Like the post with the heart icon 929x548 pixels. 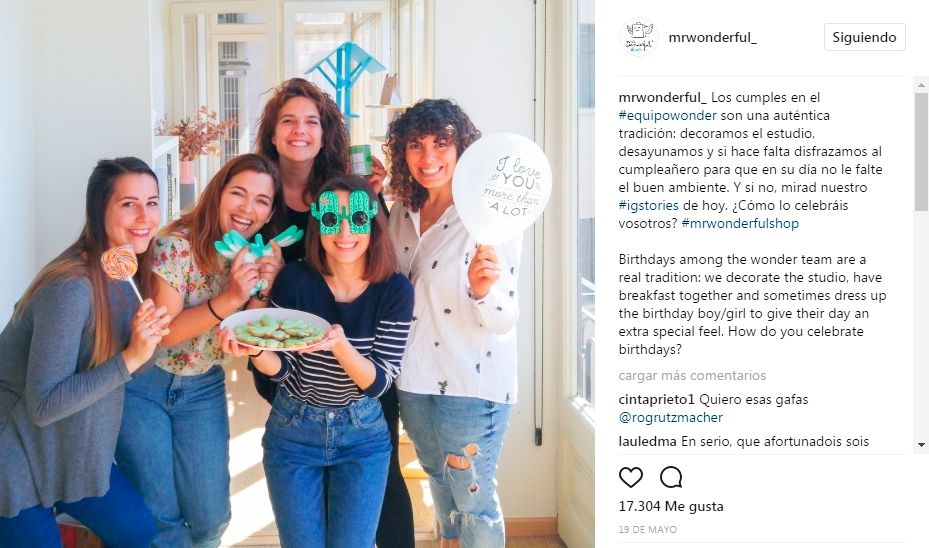point(630,477)
